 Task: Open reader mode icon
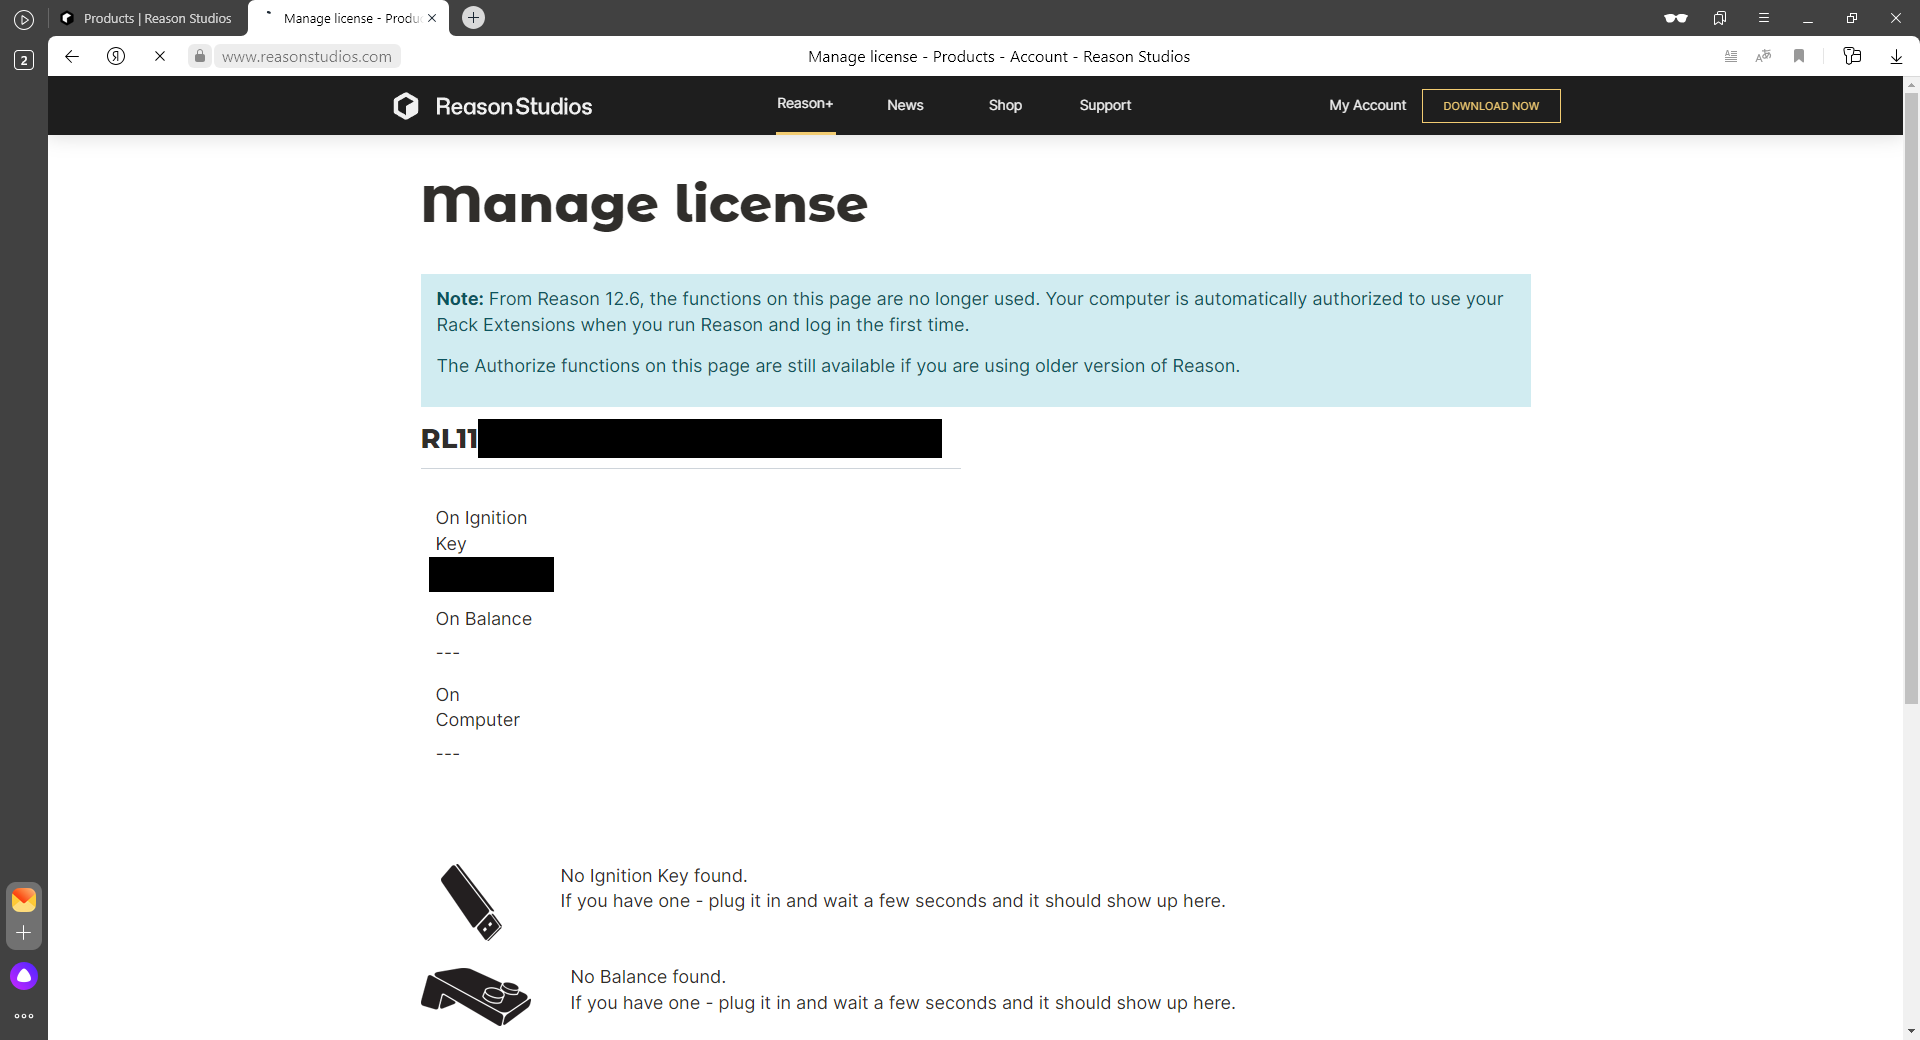[x=1731, y=56]
